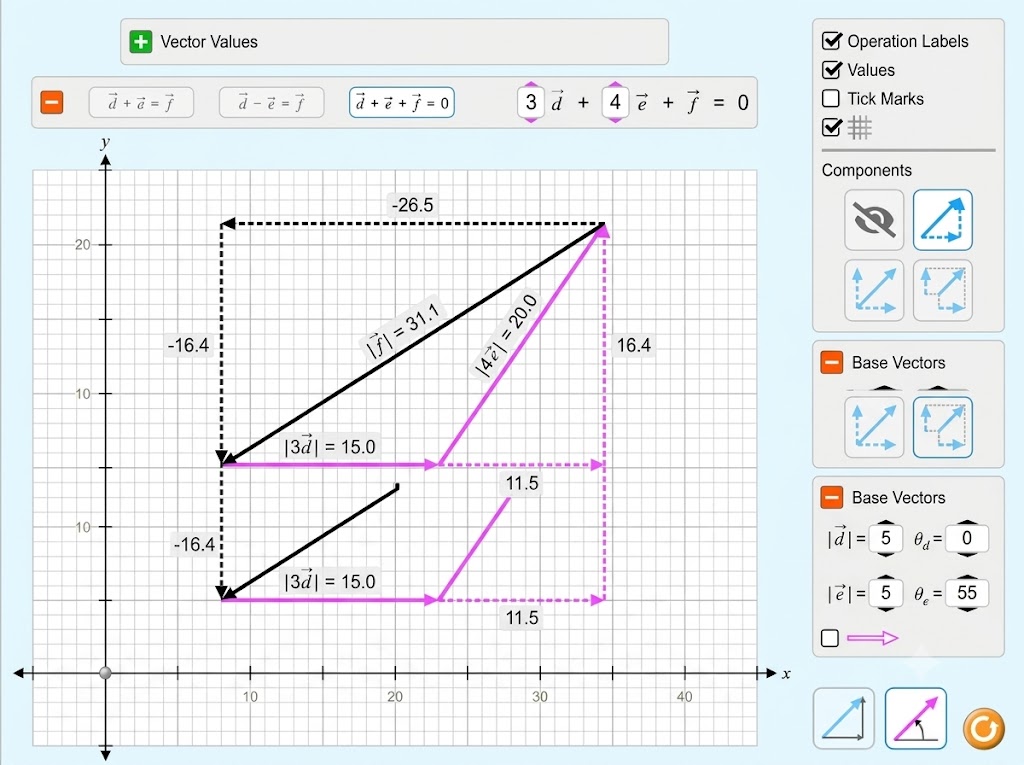Click the |d| magnitude value field
The width and height of the screenshot is (1024, 765).
(x=886, y=538)
